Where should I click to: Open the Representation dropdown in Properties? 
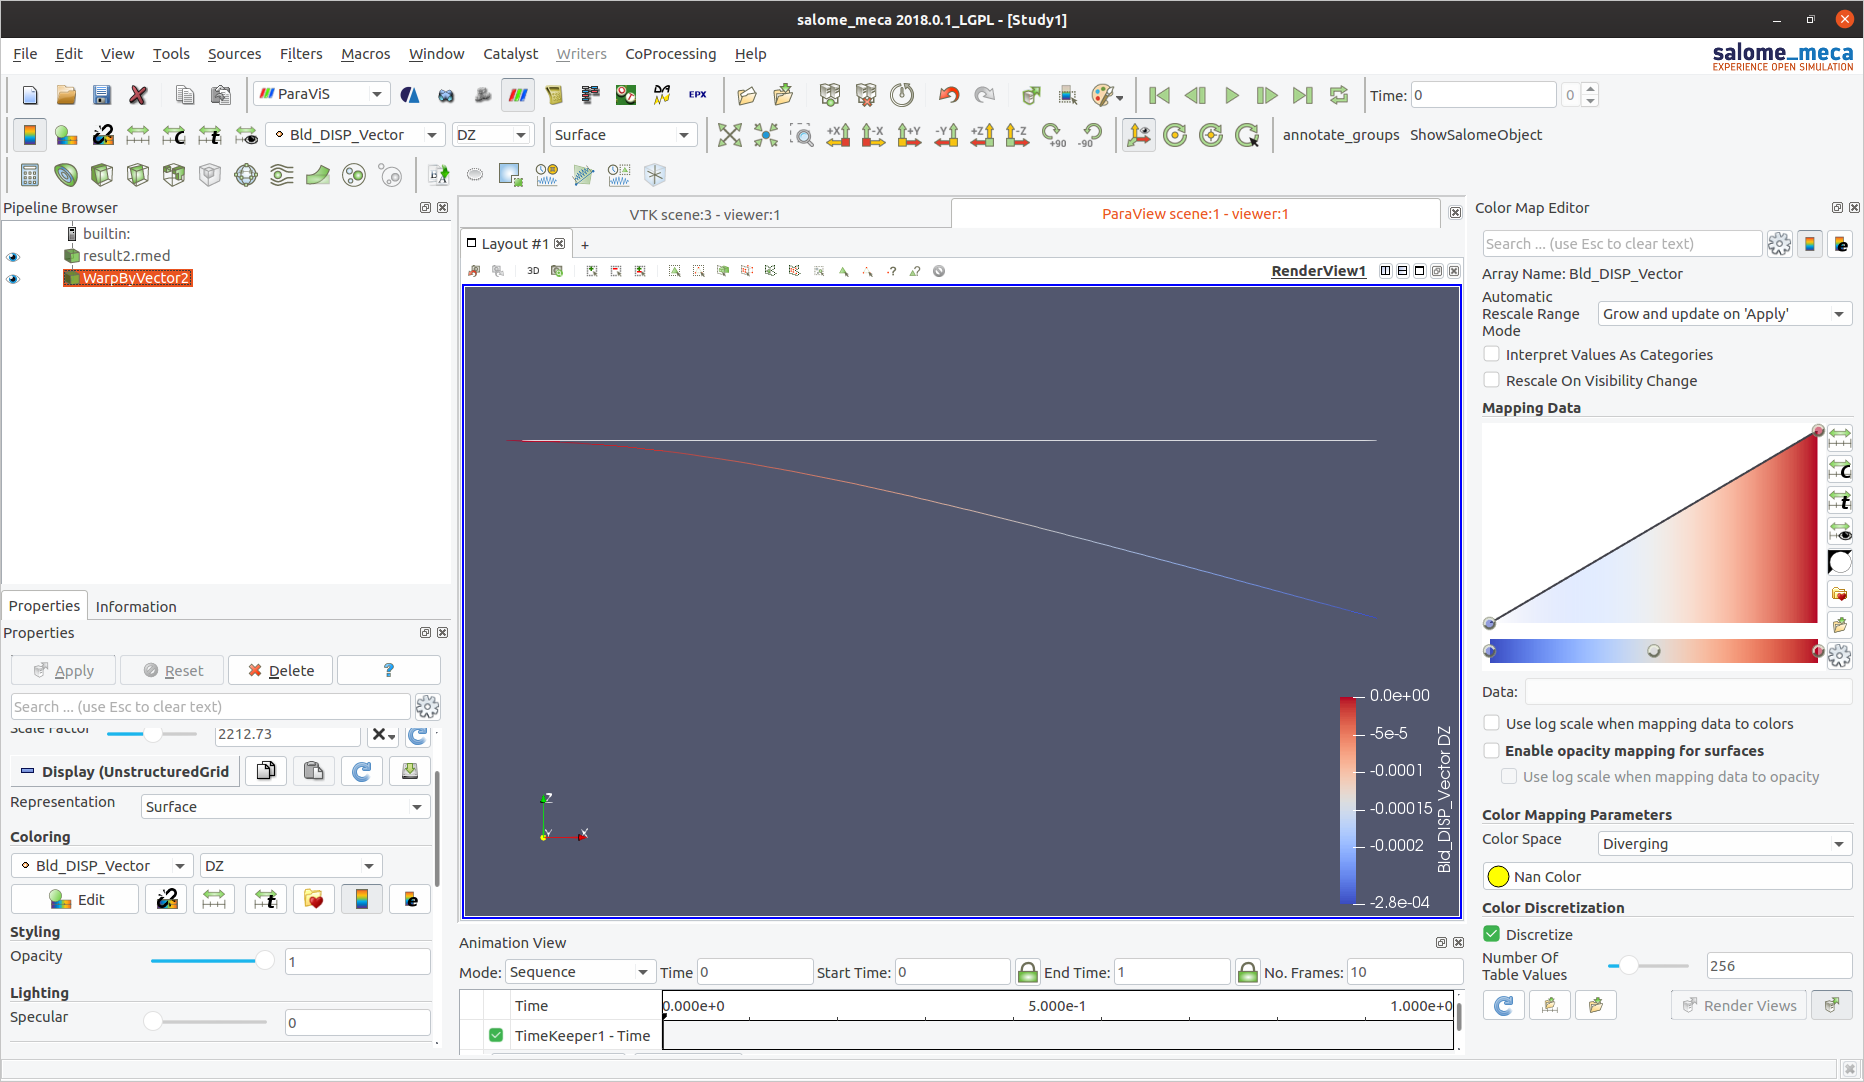tap(285, 807)
